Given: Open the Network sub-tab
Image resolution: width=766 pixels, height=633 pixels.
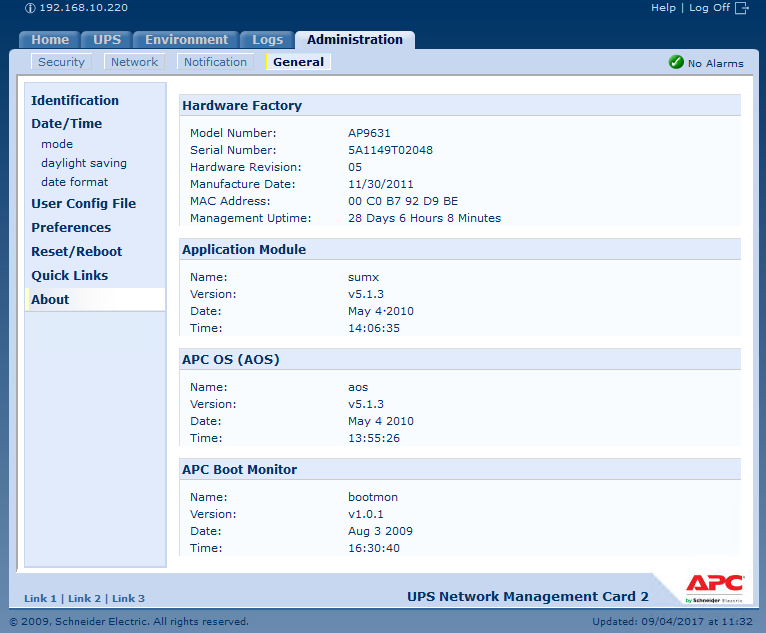Looking at the screenshot, I should pos(134,62).
